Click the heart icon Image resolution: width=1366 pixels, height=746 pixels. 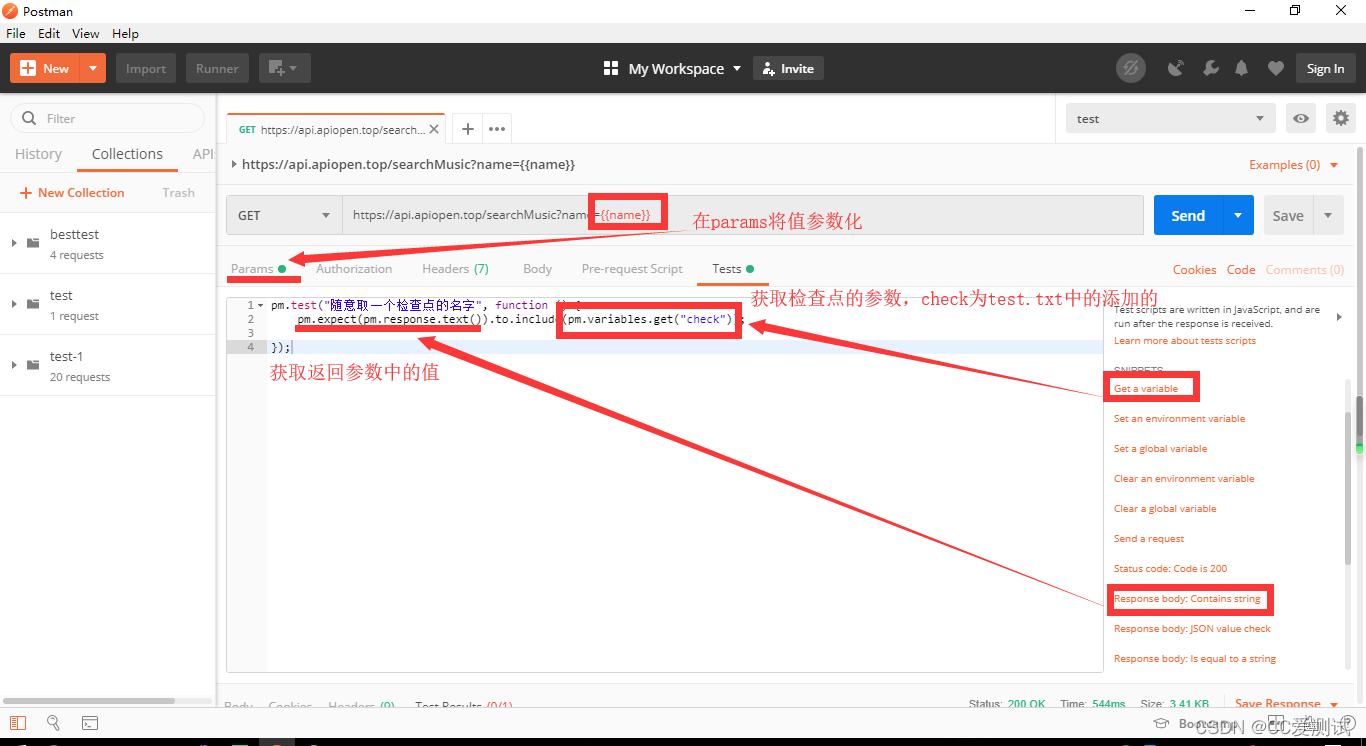1275,69
